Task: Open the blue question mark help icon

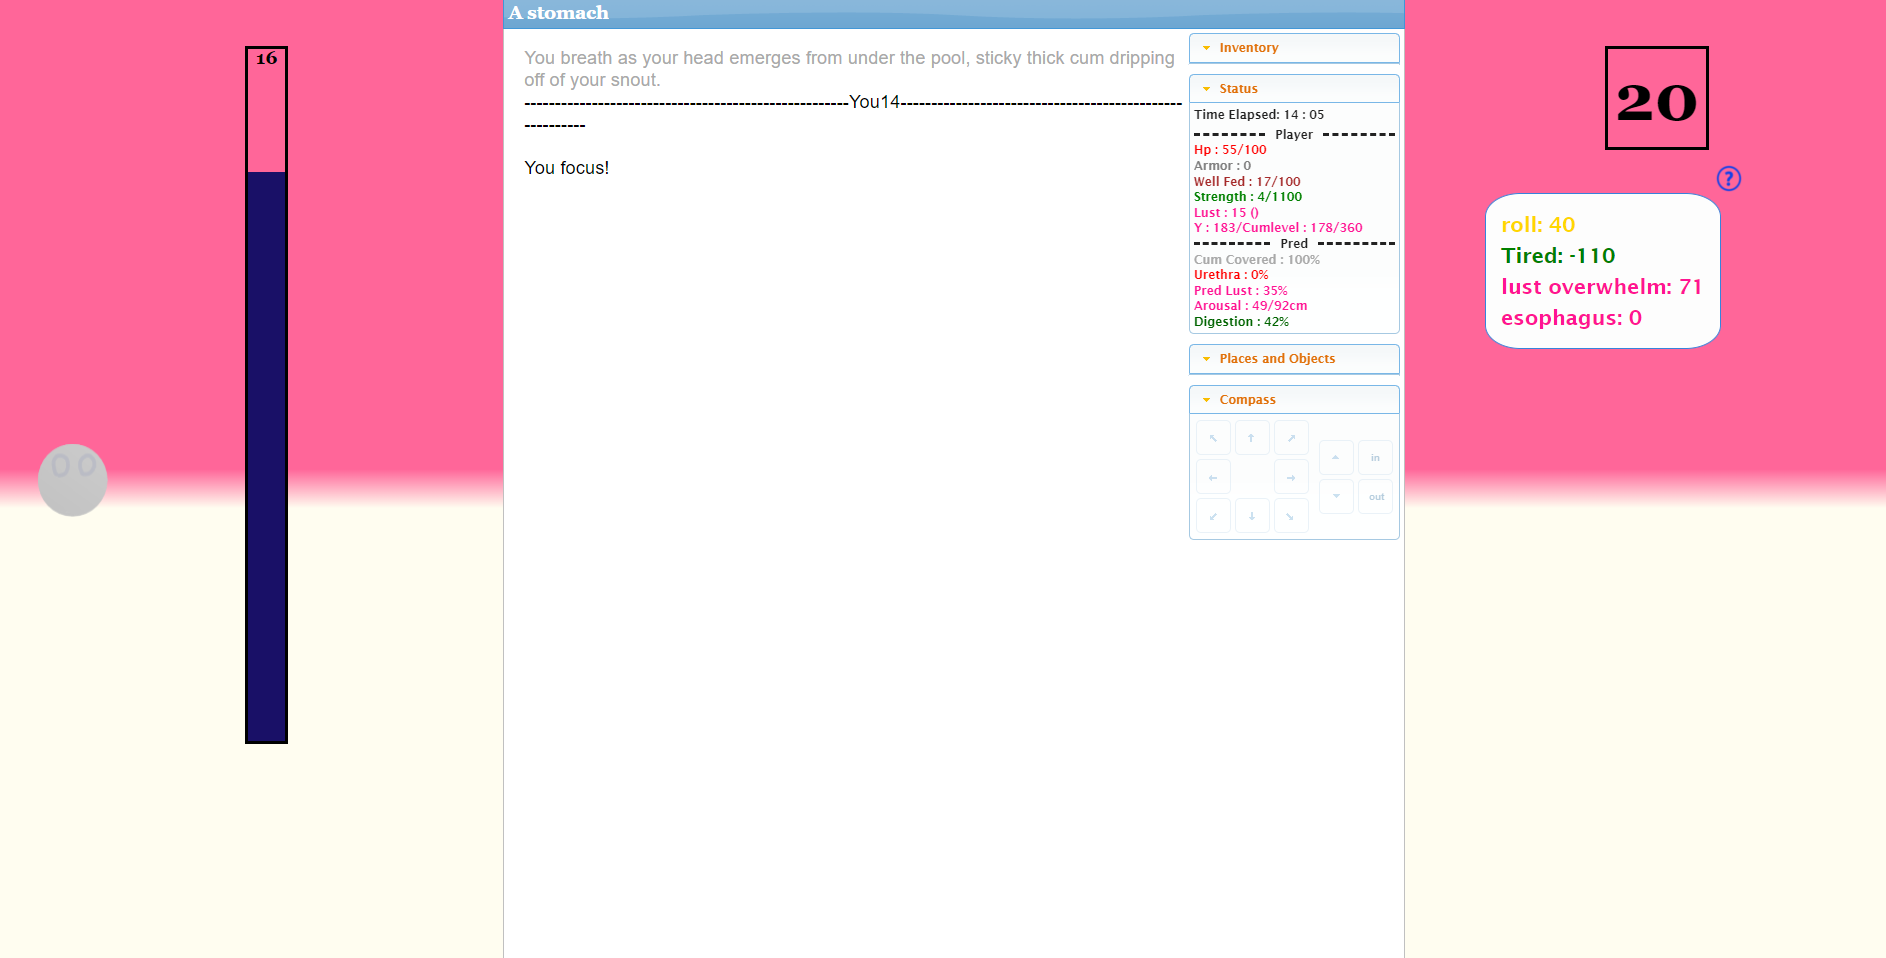Action: click(x=1728, y=179)
